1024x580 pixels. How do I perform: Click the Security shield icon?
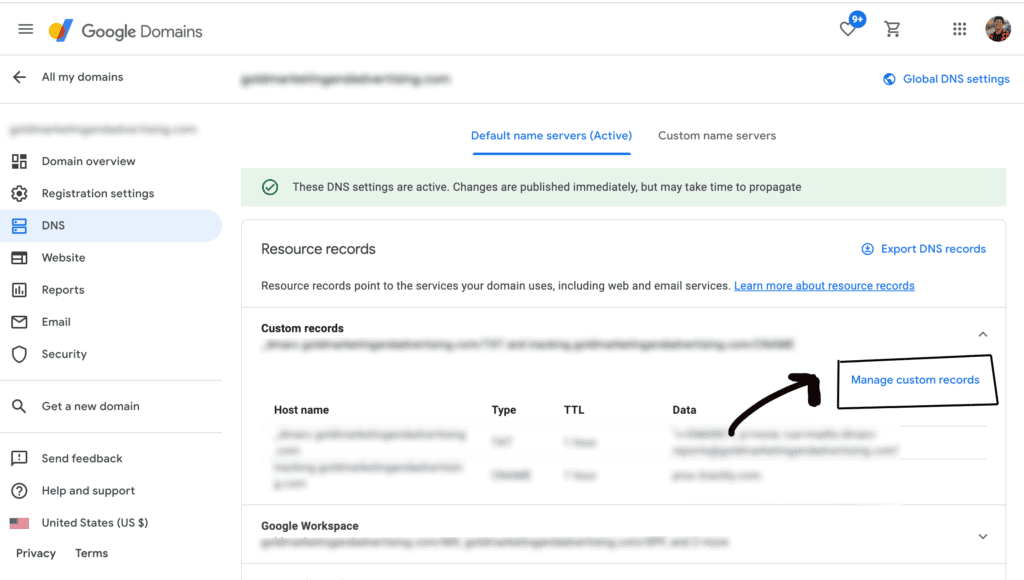point(20,354)
